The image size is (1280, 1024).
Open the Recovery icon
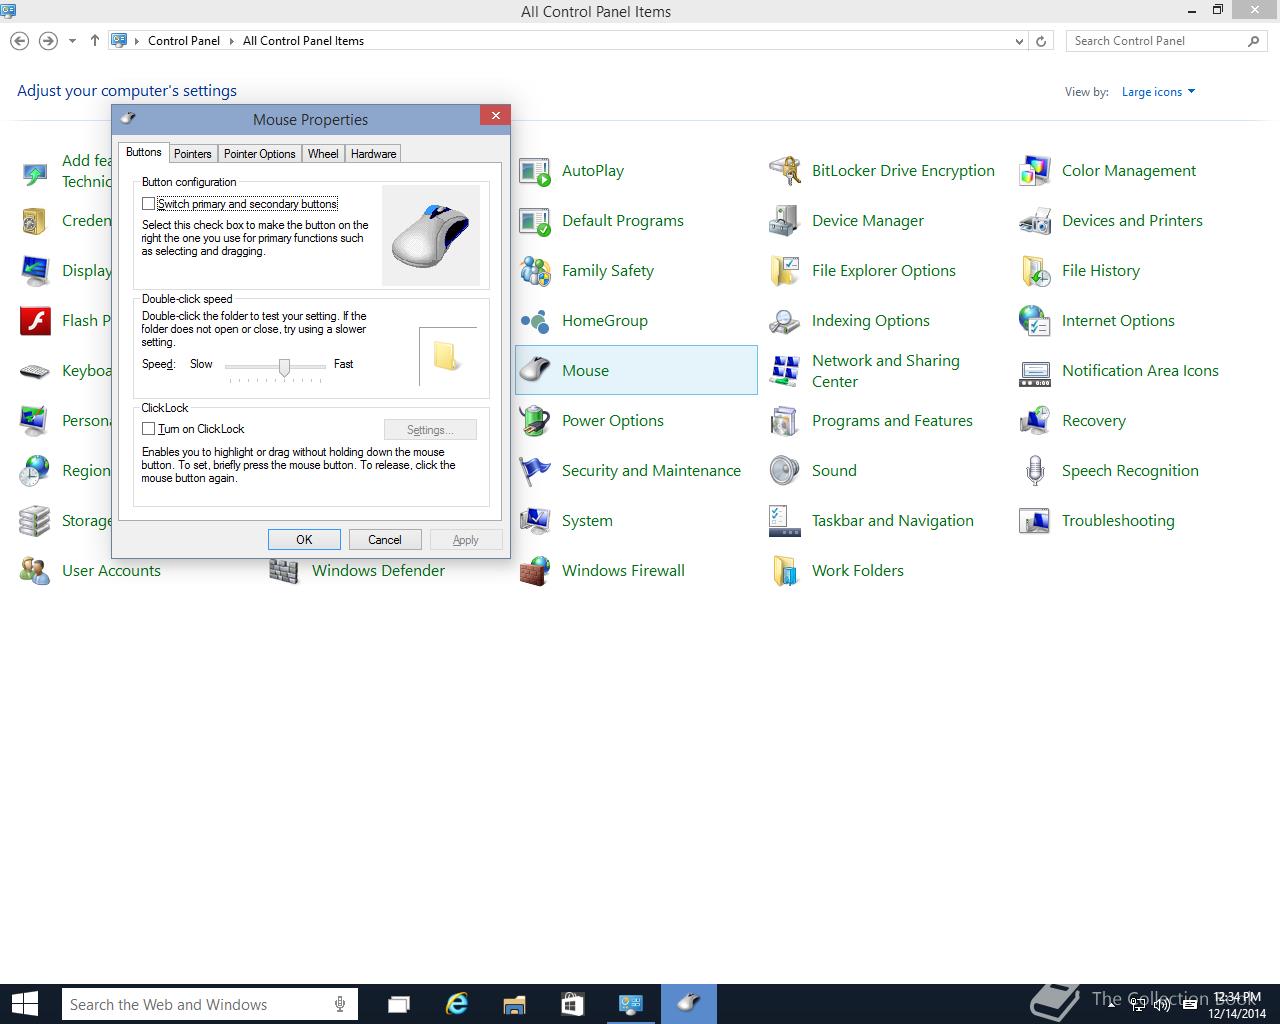click(x=1035, y=421)
